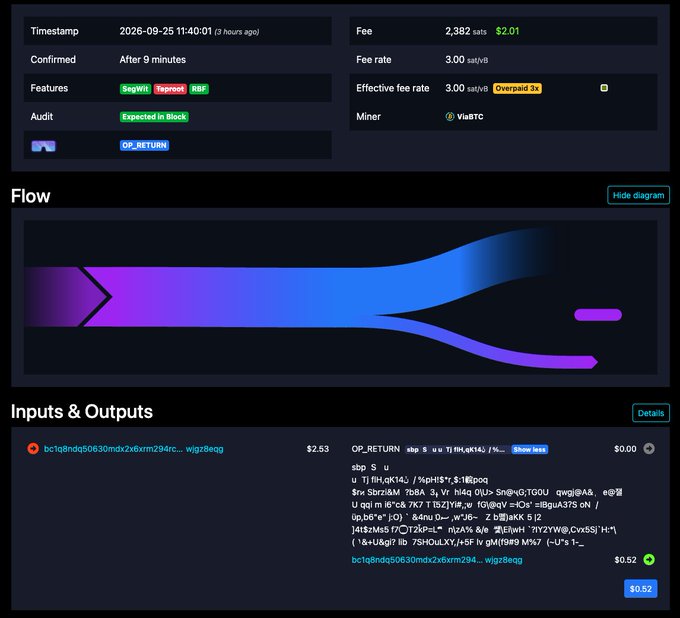
Task: Click Show less on OP_RETURN data
Action: pos(530,449)
